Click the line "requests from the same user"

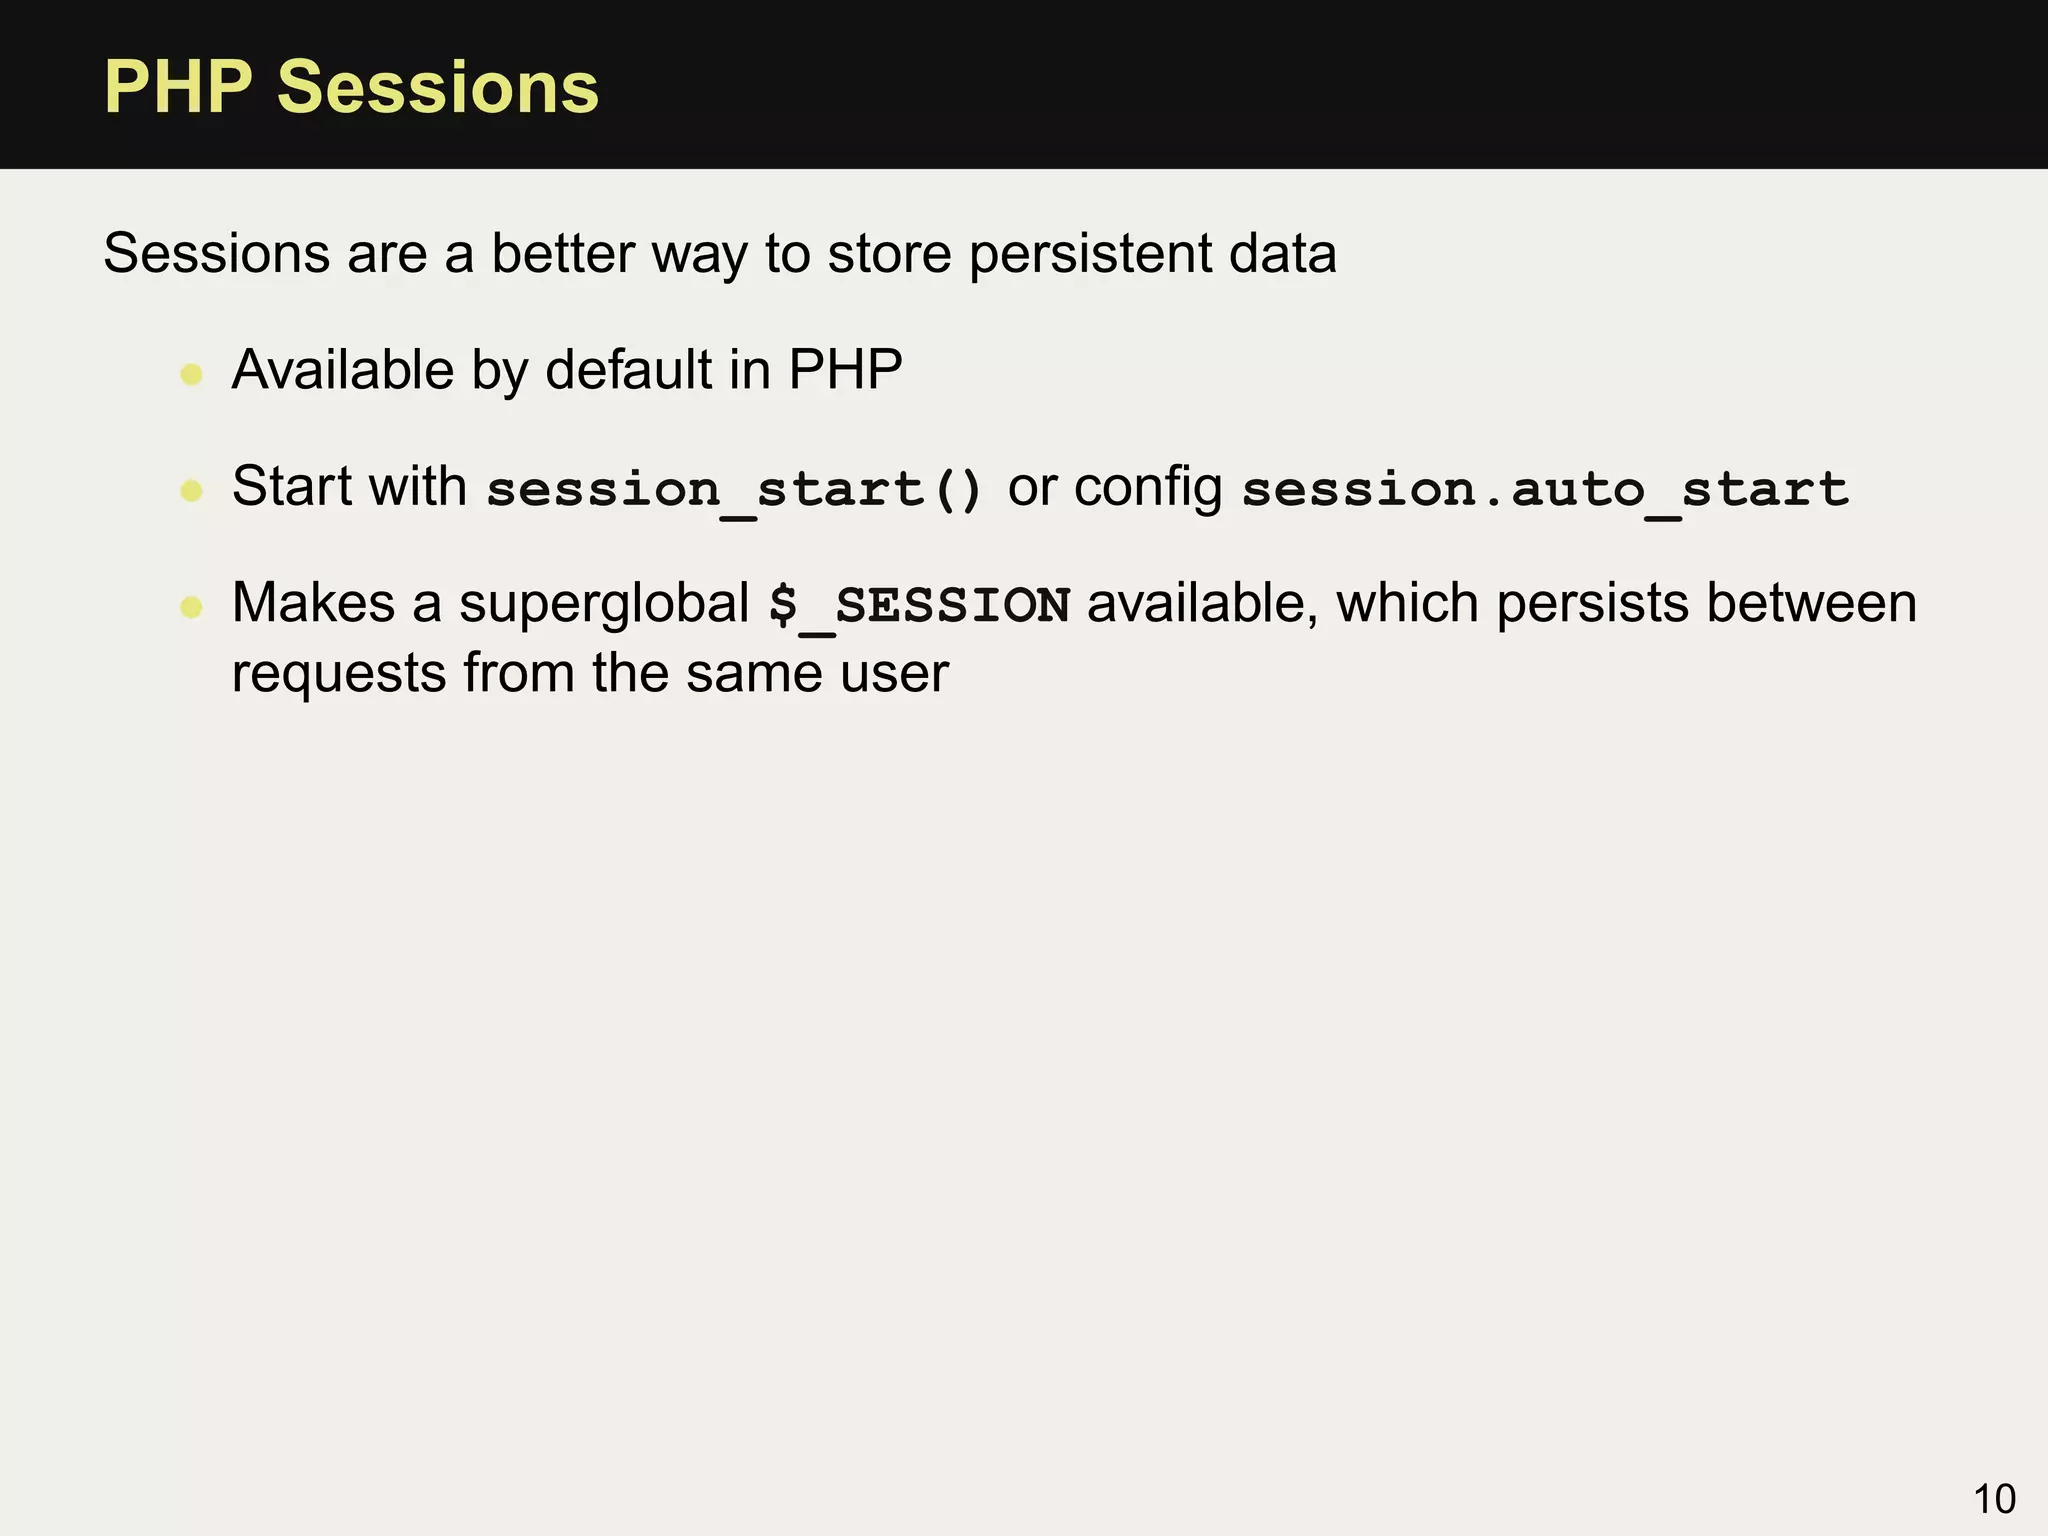pyautogui.click(x=590, y=673)
